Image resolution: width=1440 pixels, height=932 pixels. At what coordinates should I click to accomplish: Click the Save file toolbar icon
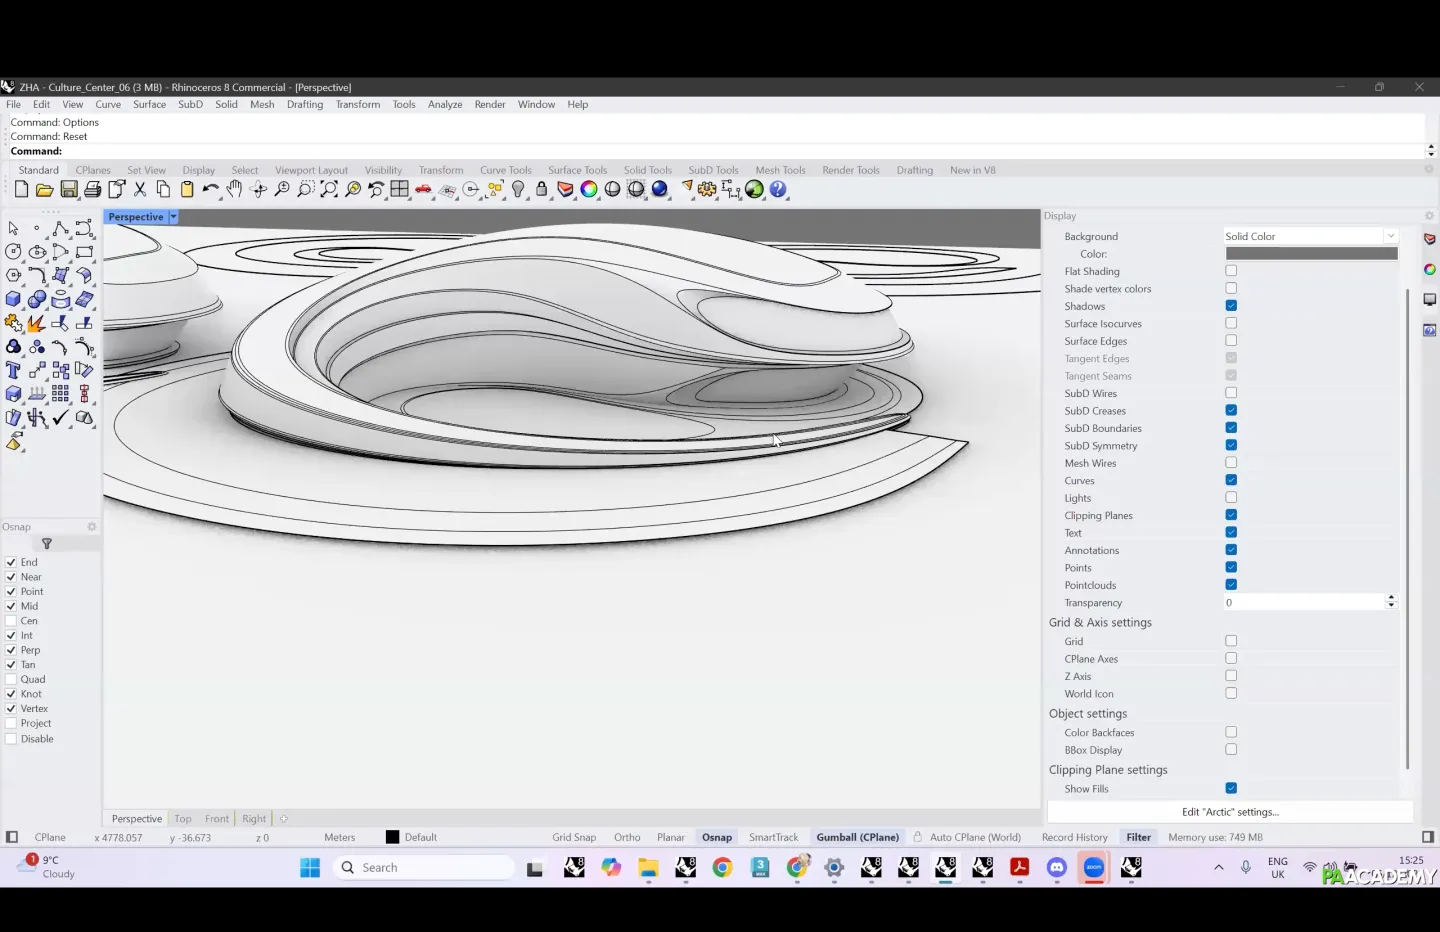69,190
